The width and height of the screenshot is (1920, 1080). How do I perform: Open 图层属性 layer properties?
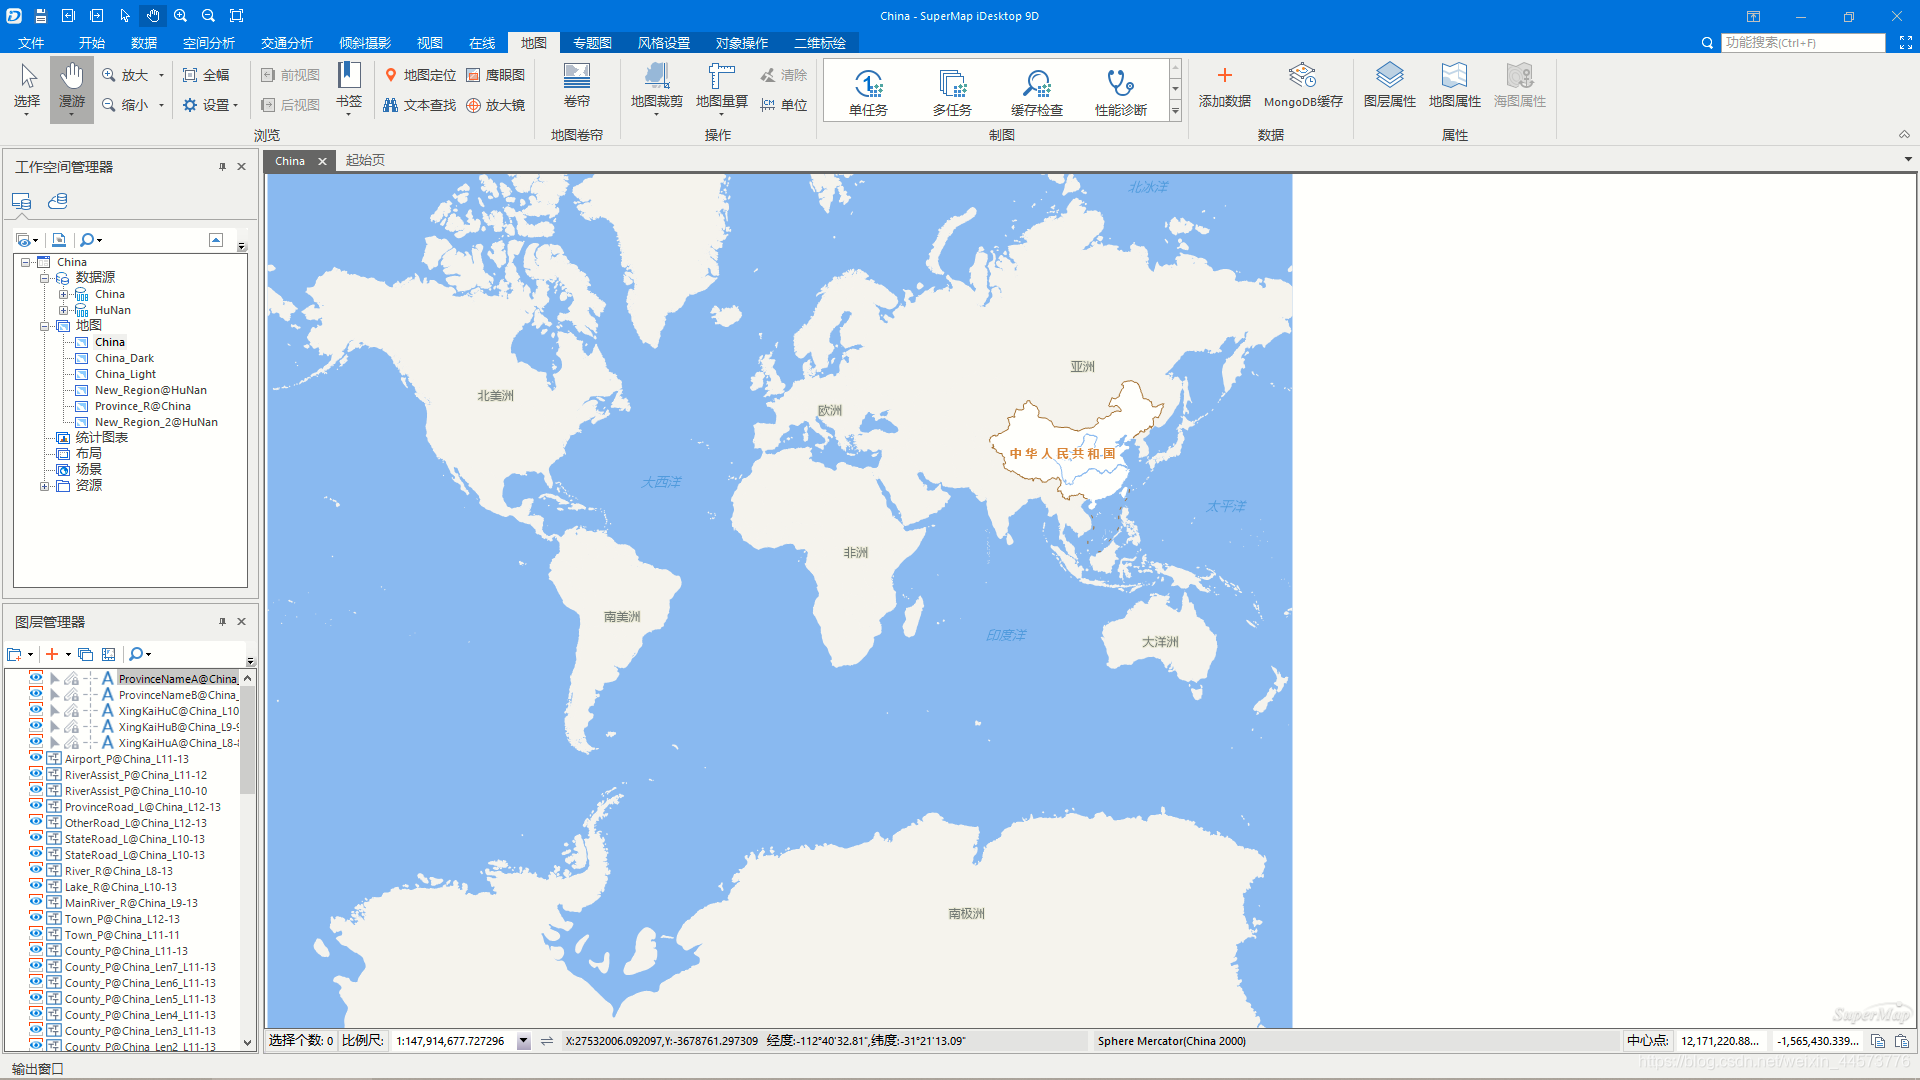1390,86
